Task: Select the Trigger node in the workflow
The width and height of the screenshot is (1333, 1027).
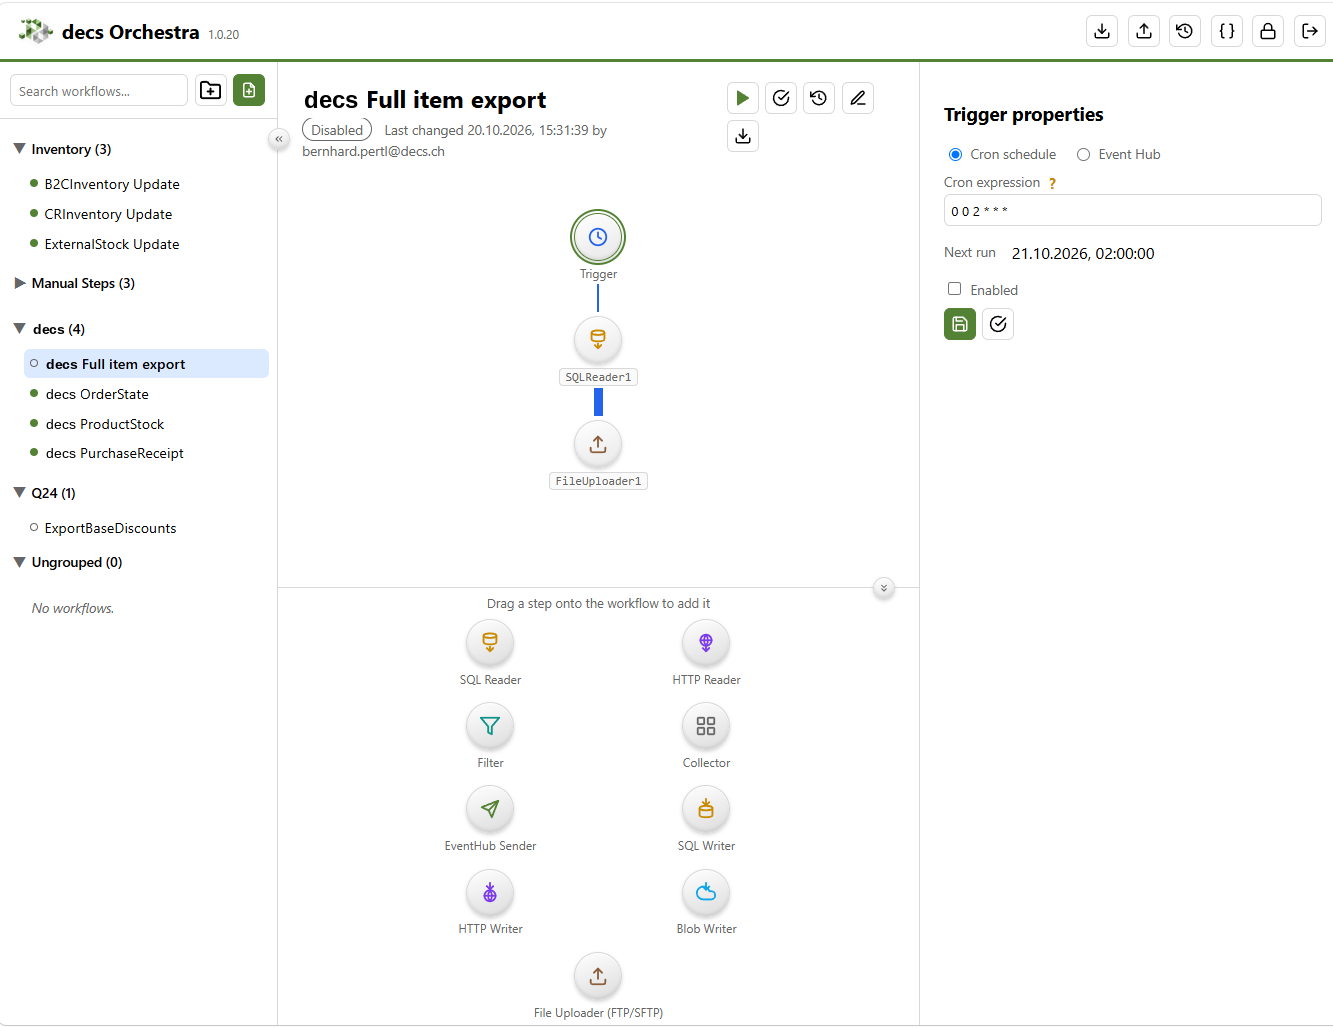Action: tap(598, 237)
